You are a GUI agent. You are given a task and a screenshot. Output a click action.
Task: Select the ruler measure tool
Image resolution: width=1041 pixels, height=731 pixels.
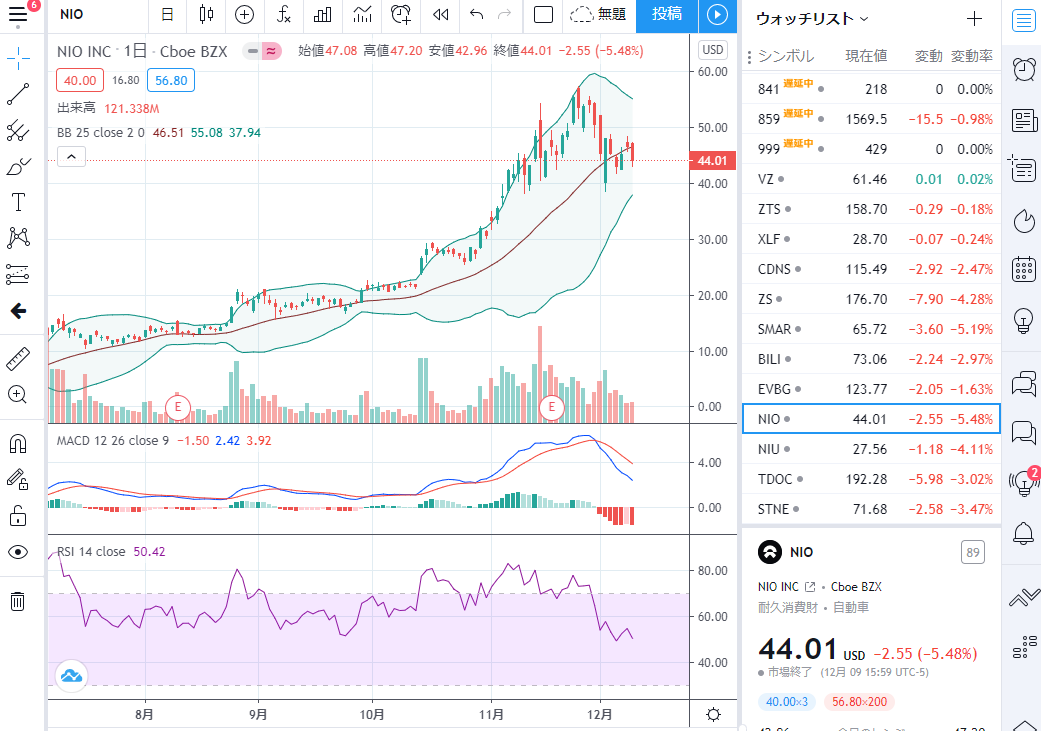pyautogui.click(x=18, y=359)
